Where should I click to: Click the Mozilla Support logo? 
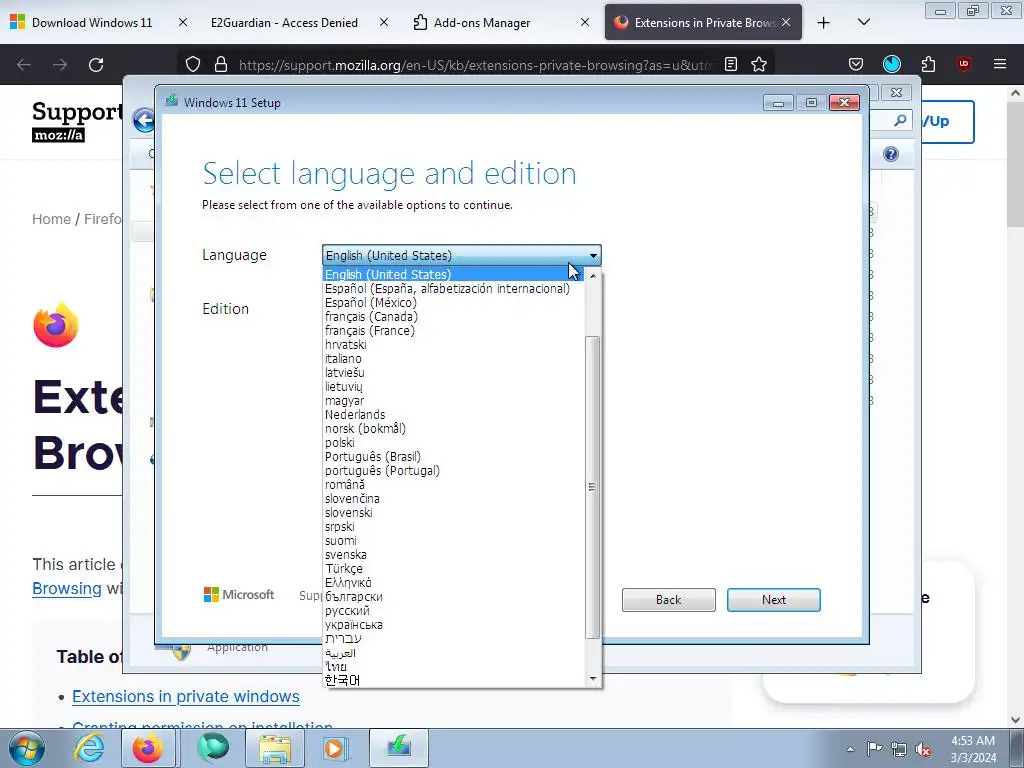[x=77, y=121]
